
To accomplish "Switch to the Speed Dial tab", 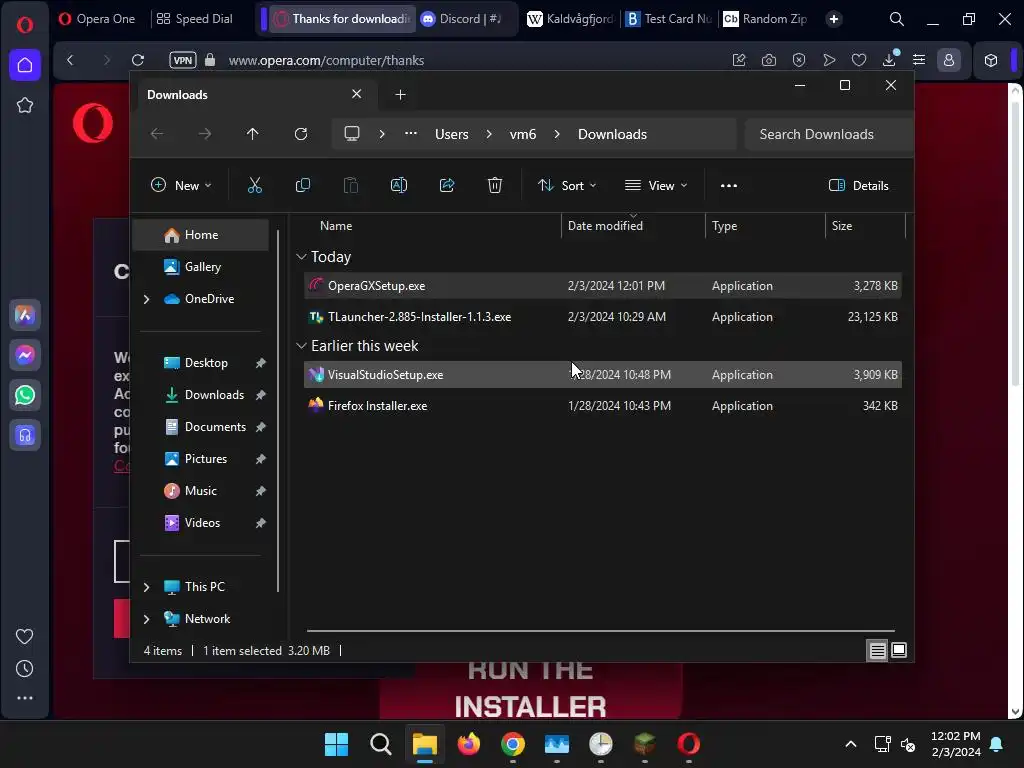I will point(195,19).
